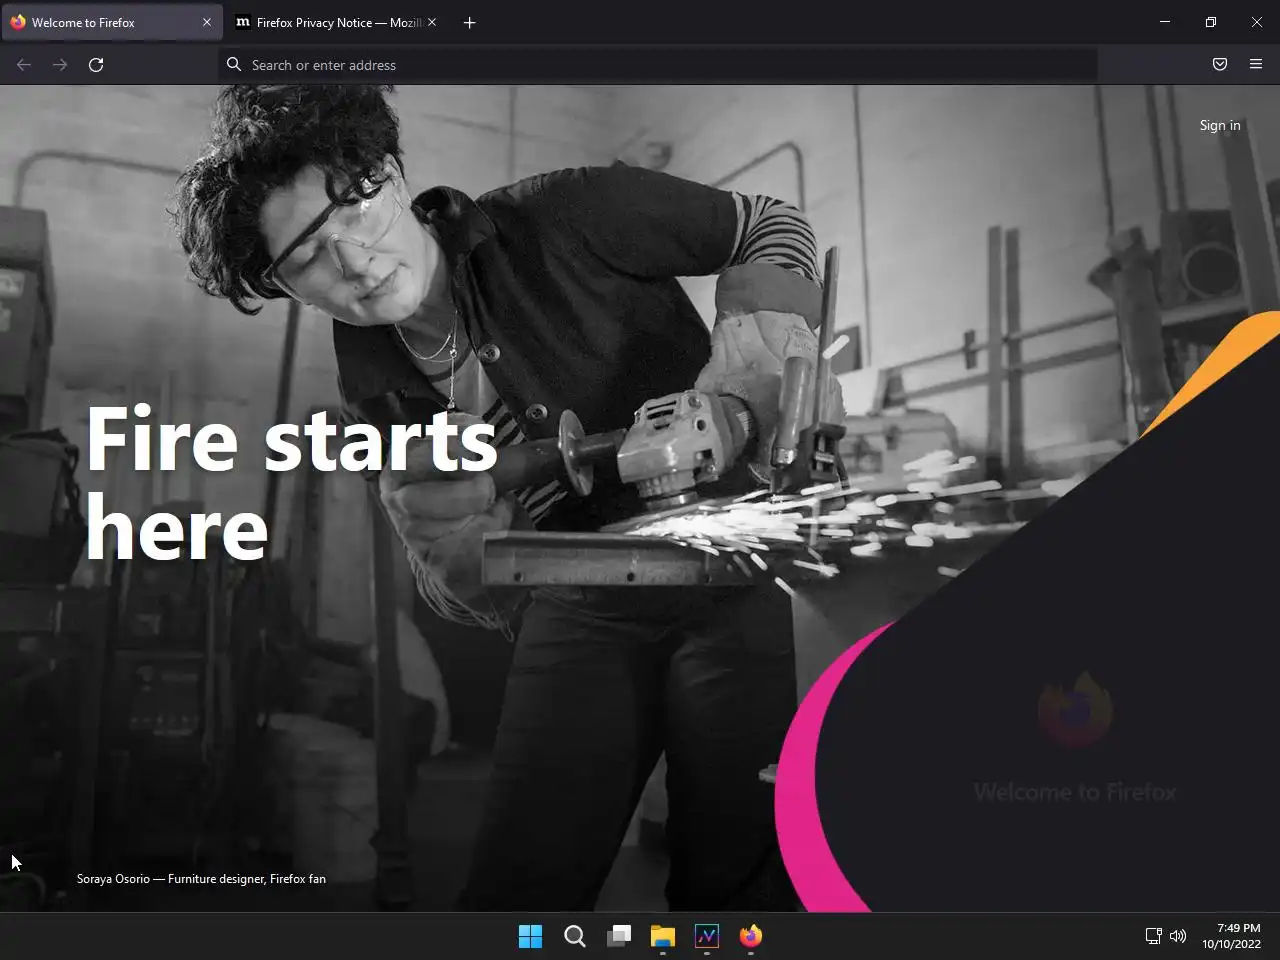Viewport: 1280px width, 960px height.
Task: Close the Firefox Privacy Notice tab
Action: [432, 22]
